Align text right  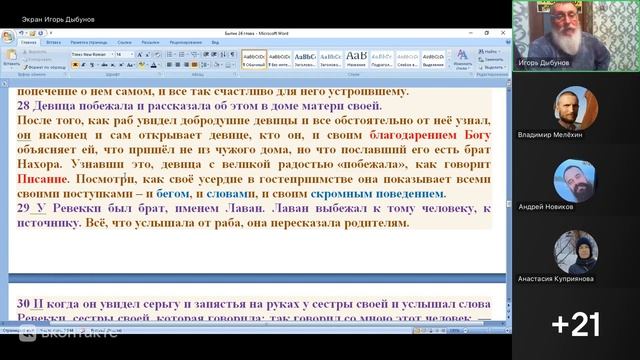click(x=186, y=65)
